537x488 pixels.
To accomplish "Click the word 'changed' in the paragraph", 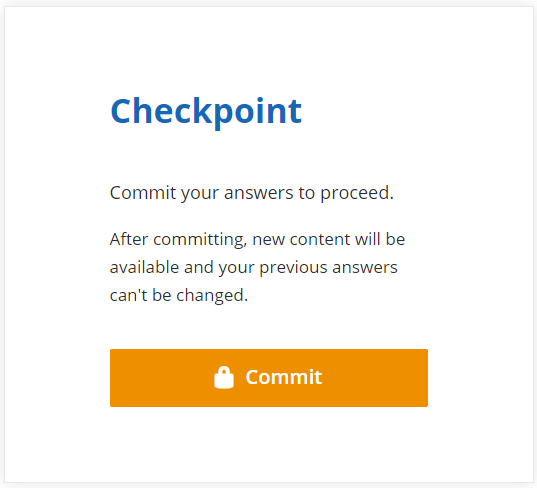I will [210, 296].
